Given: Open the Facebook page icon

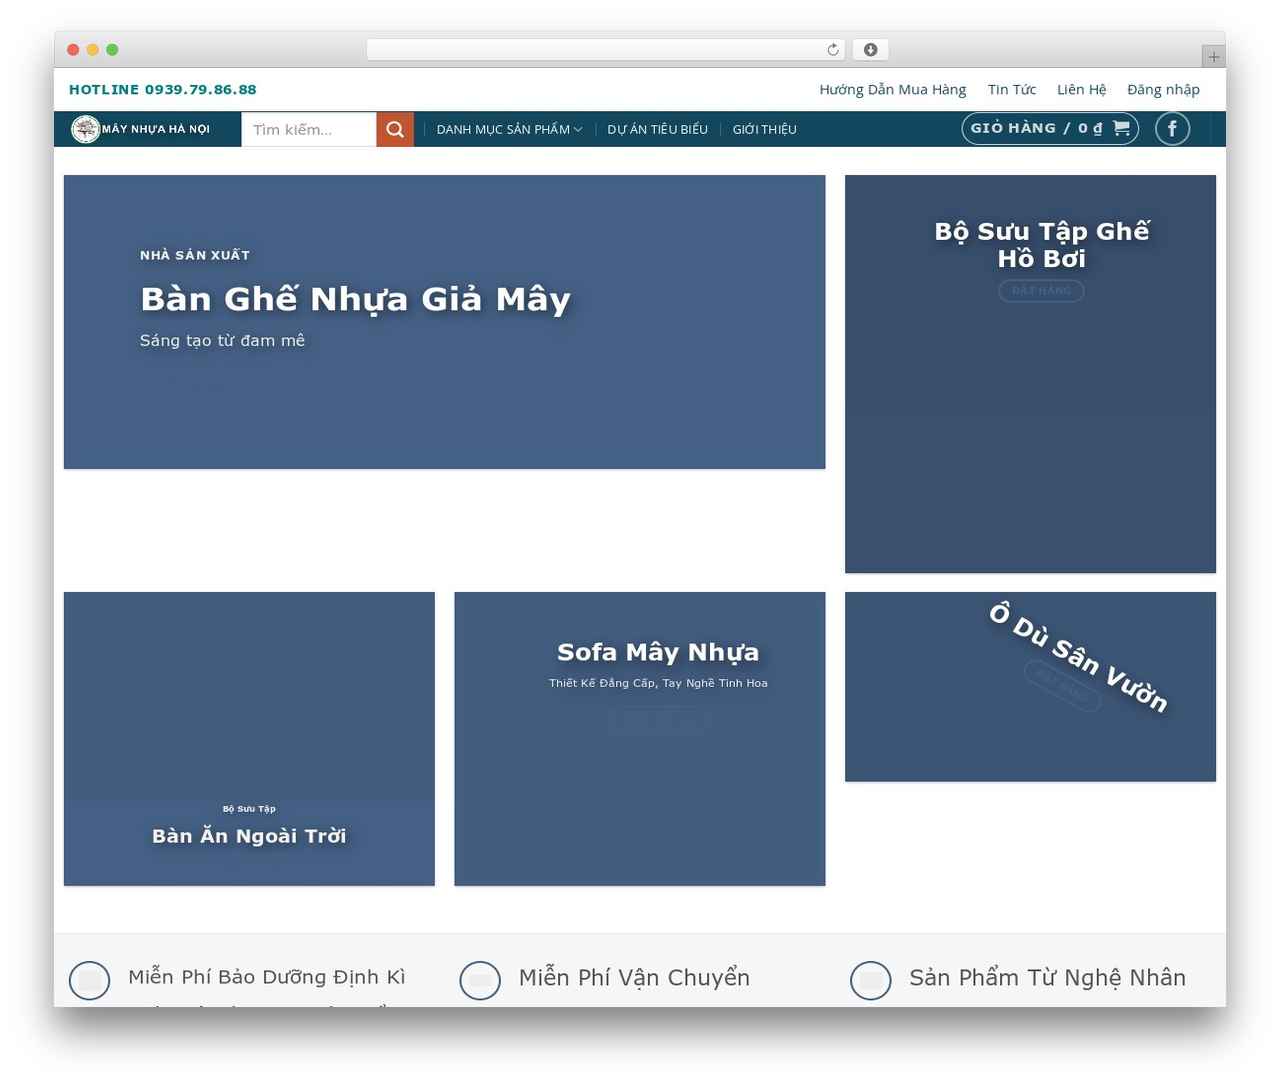Looking at the screenshot, I should click(1172, 129).
